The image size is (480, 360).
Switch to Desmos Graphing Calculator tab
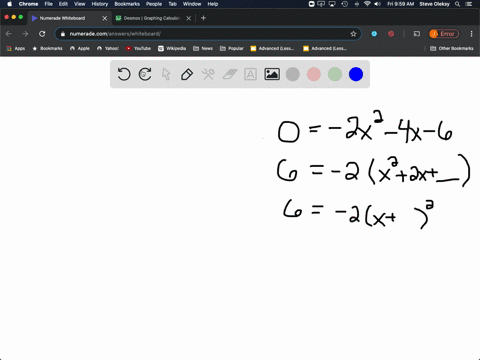(152, 18)
